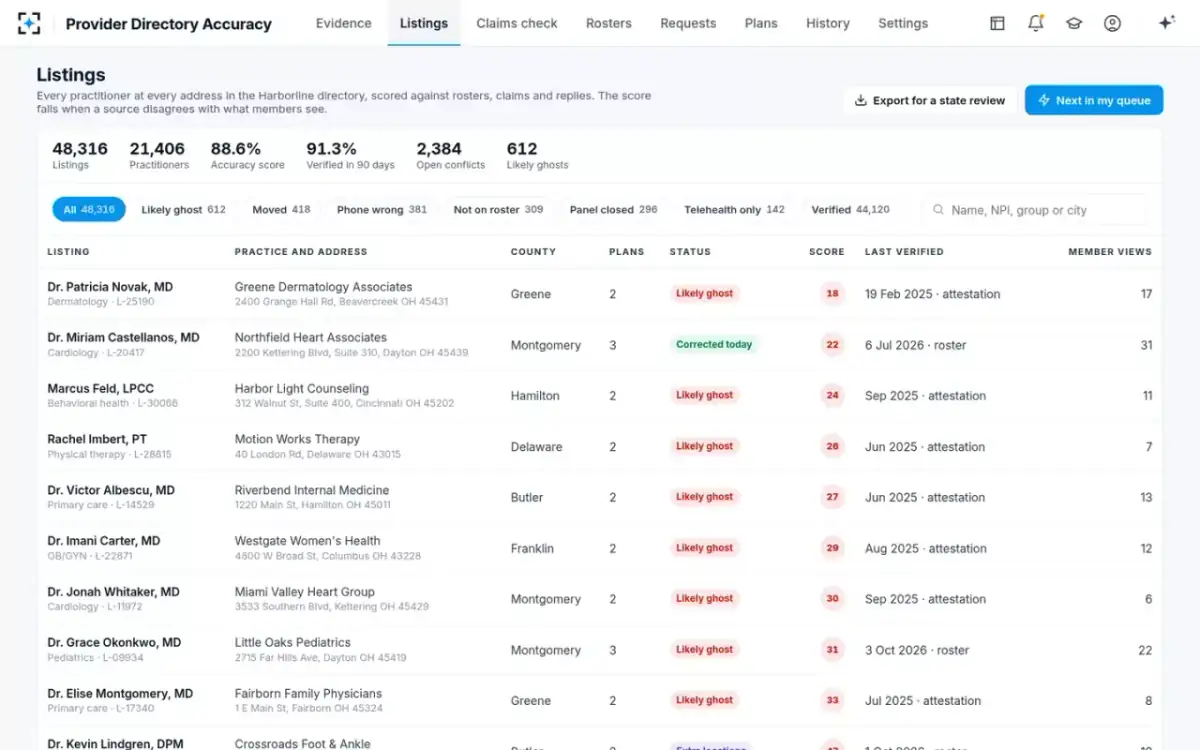Open the user profile icon

(x=1112, y=23)
